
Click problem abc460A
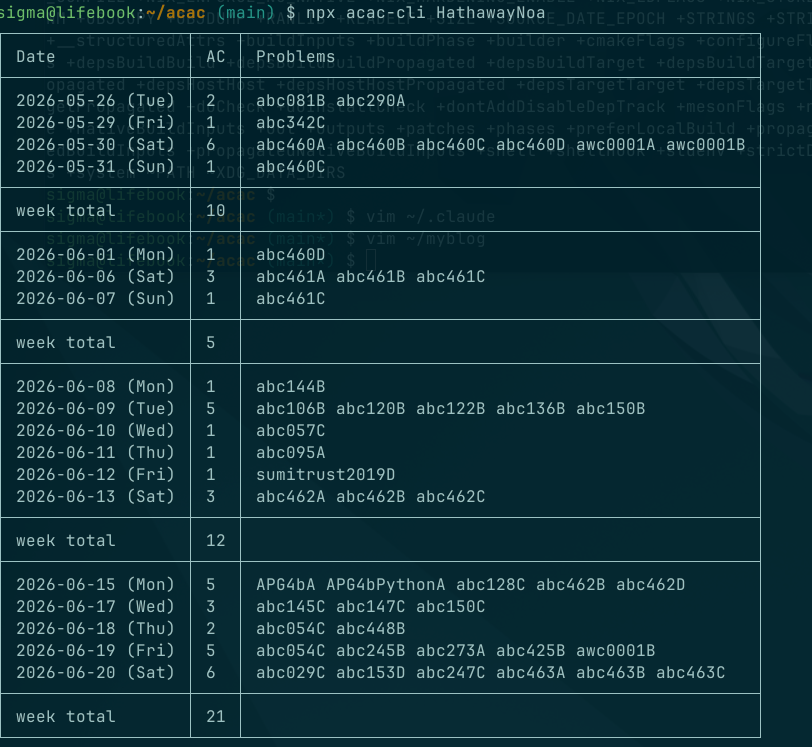pyautogui.click(x=291, y=145)
